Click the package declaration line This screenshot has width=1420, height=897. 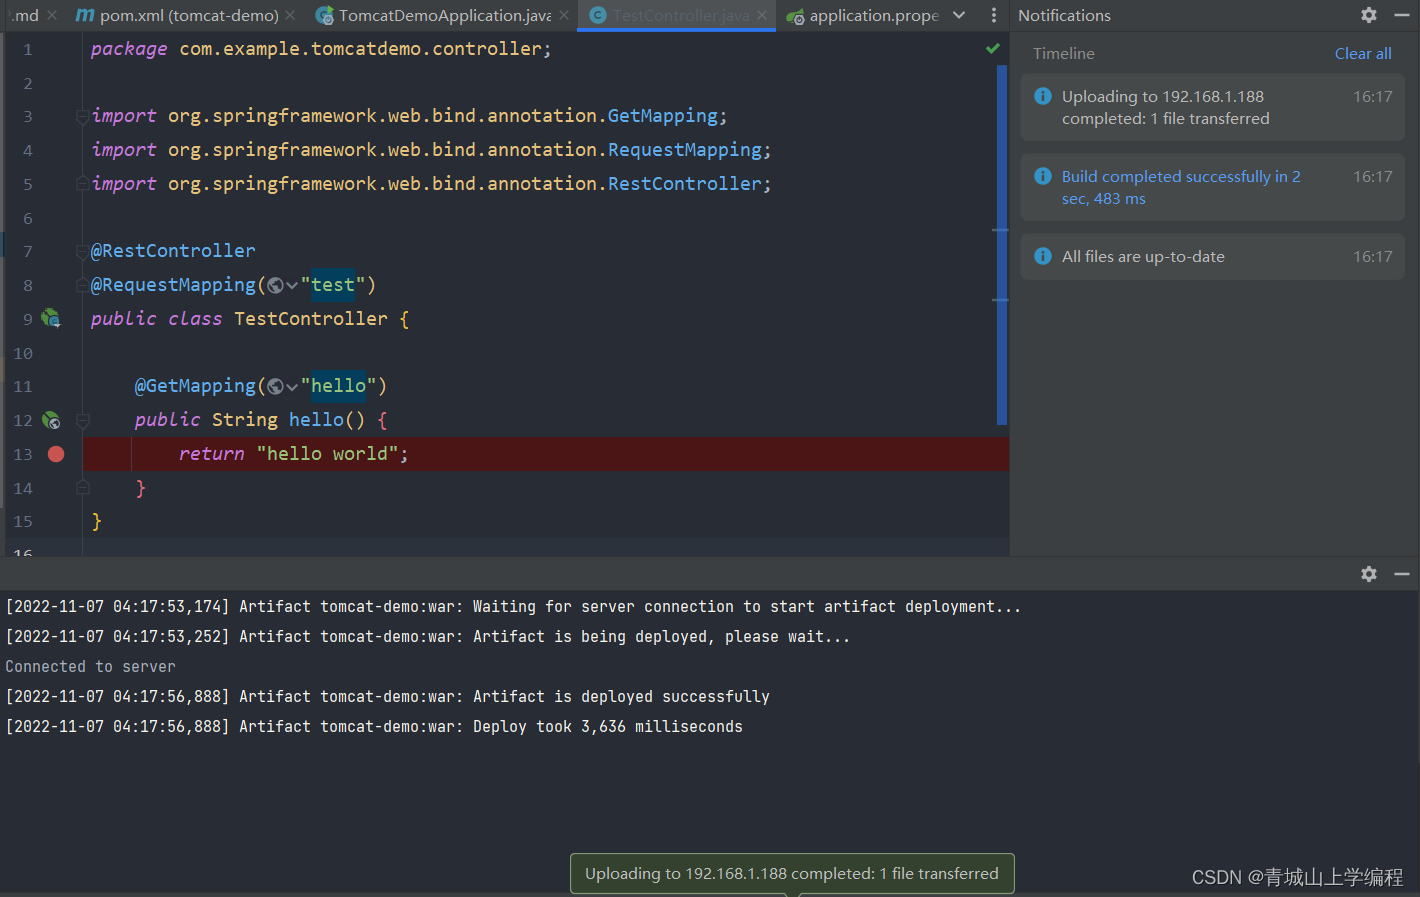(321, 49)
